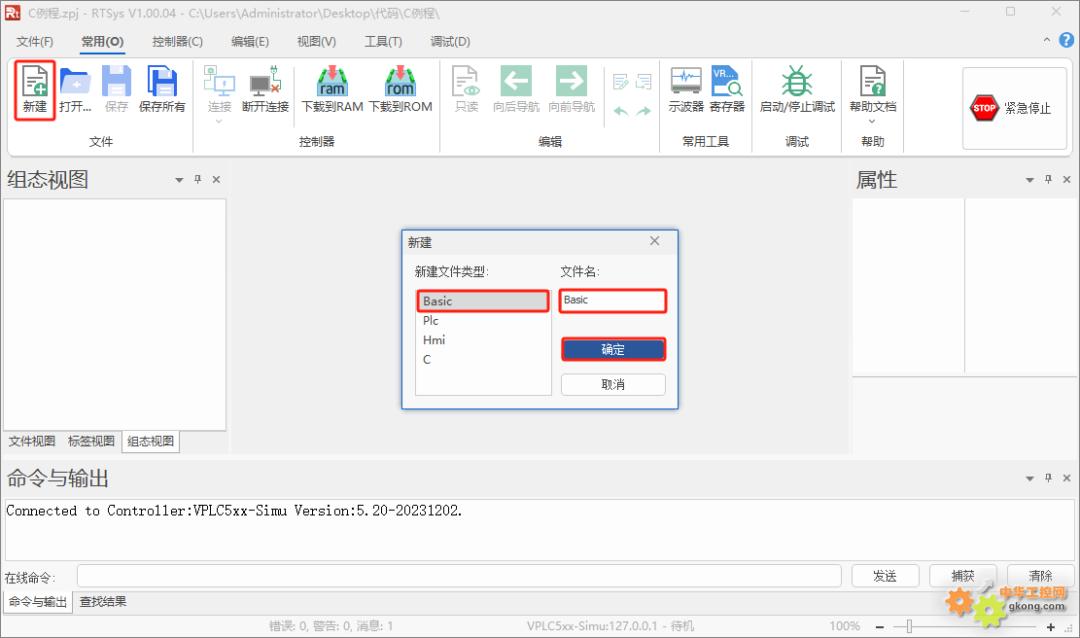Click 启动/停止调试 debug bug icon

[x=797, y=88]
